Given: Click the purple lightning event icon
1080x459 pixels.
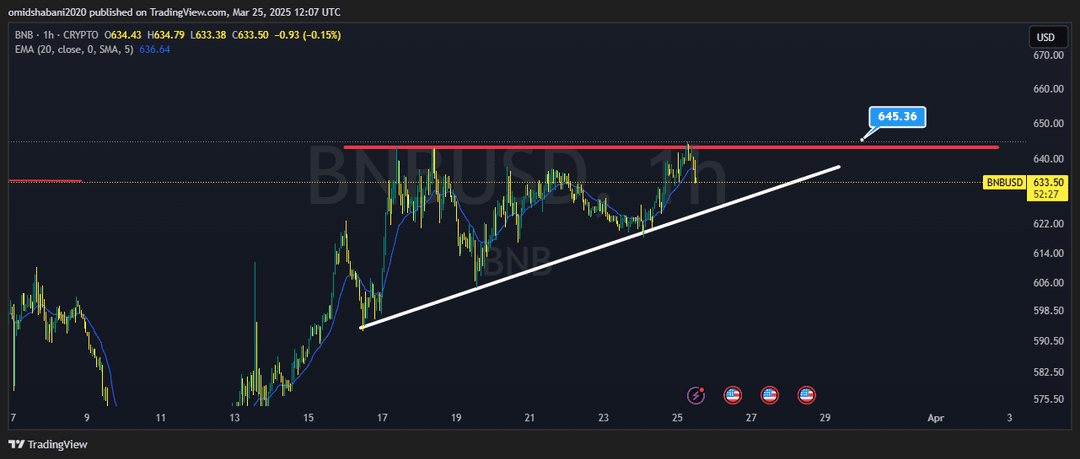Looking at the screenshot, I should [696, 395].
